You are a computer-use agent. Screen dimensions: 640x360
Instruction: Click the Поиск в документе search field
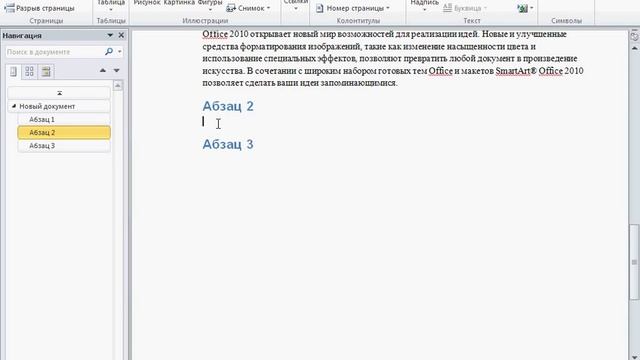pyautogui.click(x=54, y=52)
